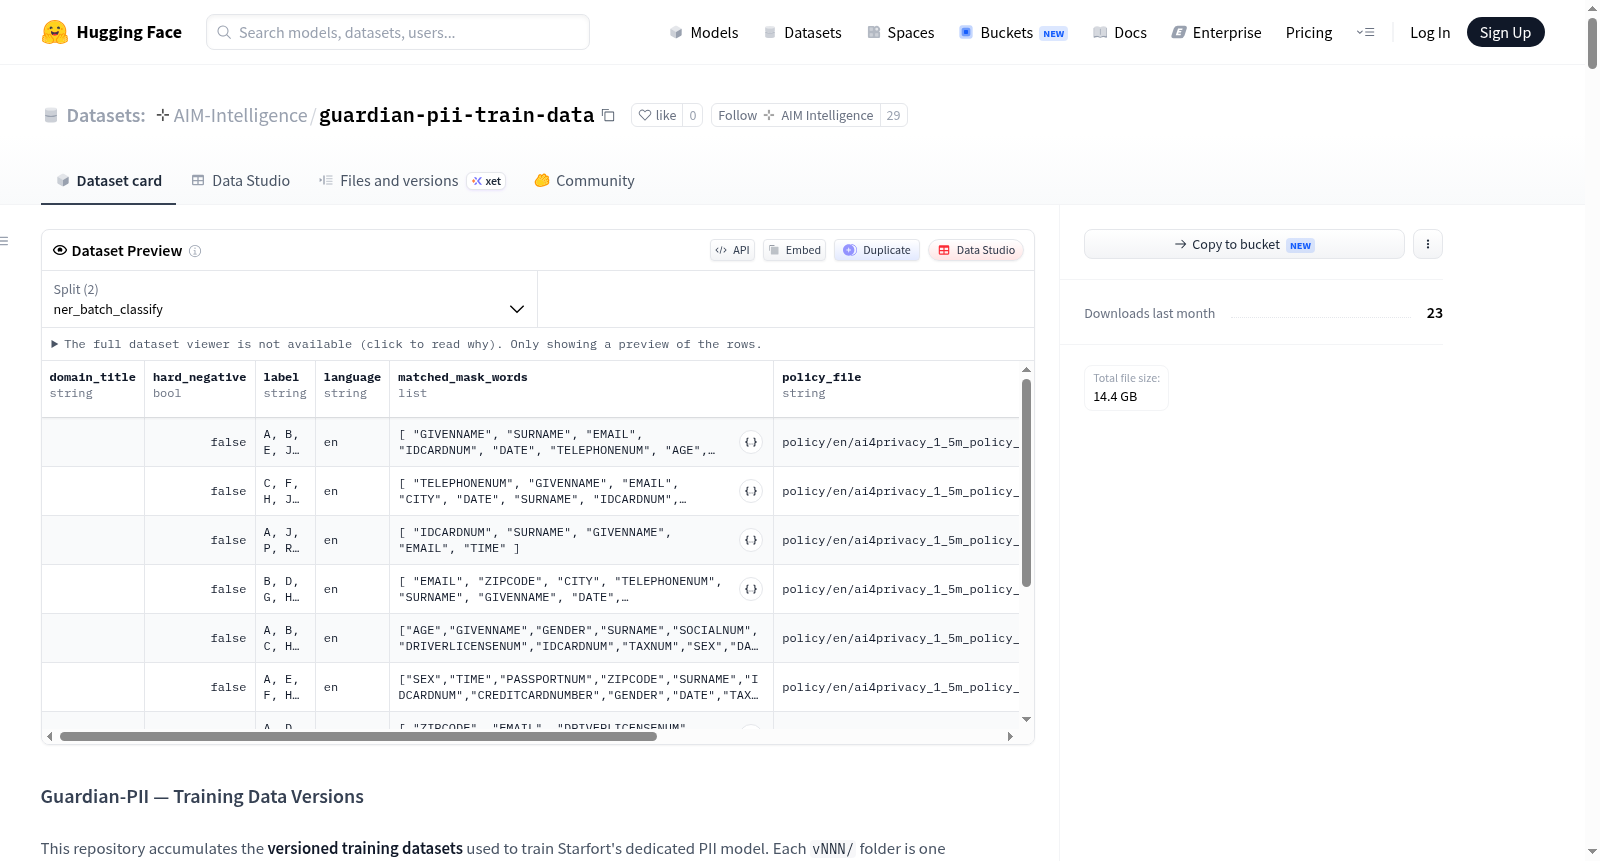Click the scroll-left arrow of the table scrollbar
This screenshot has width=1600, height=861.
[50, 736]
